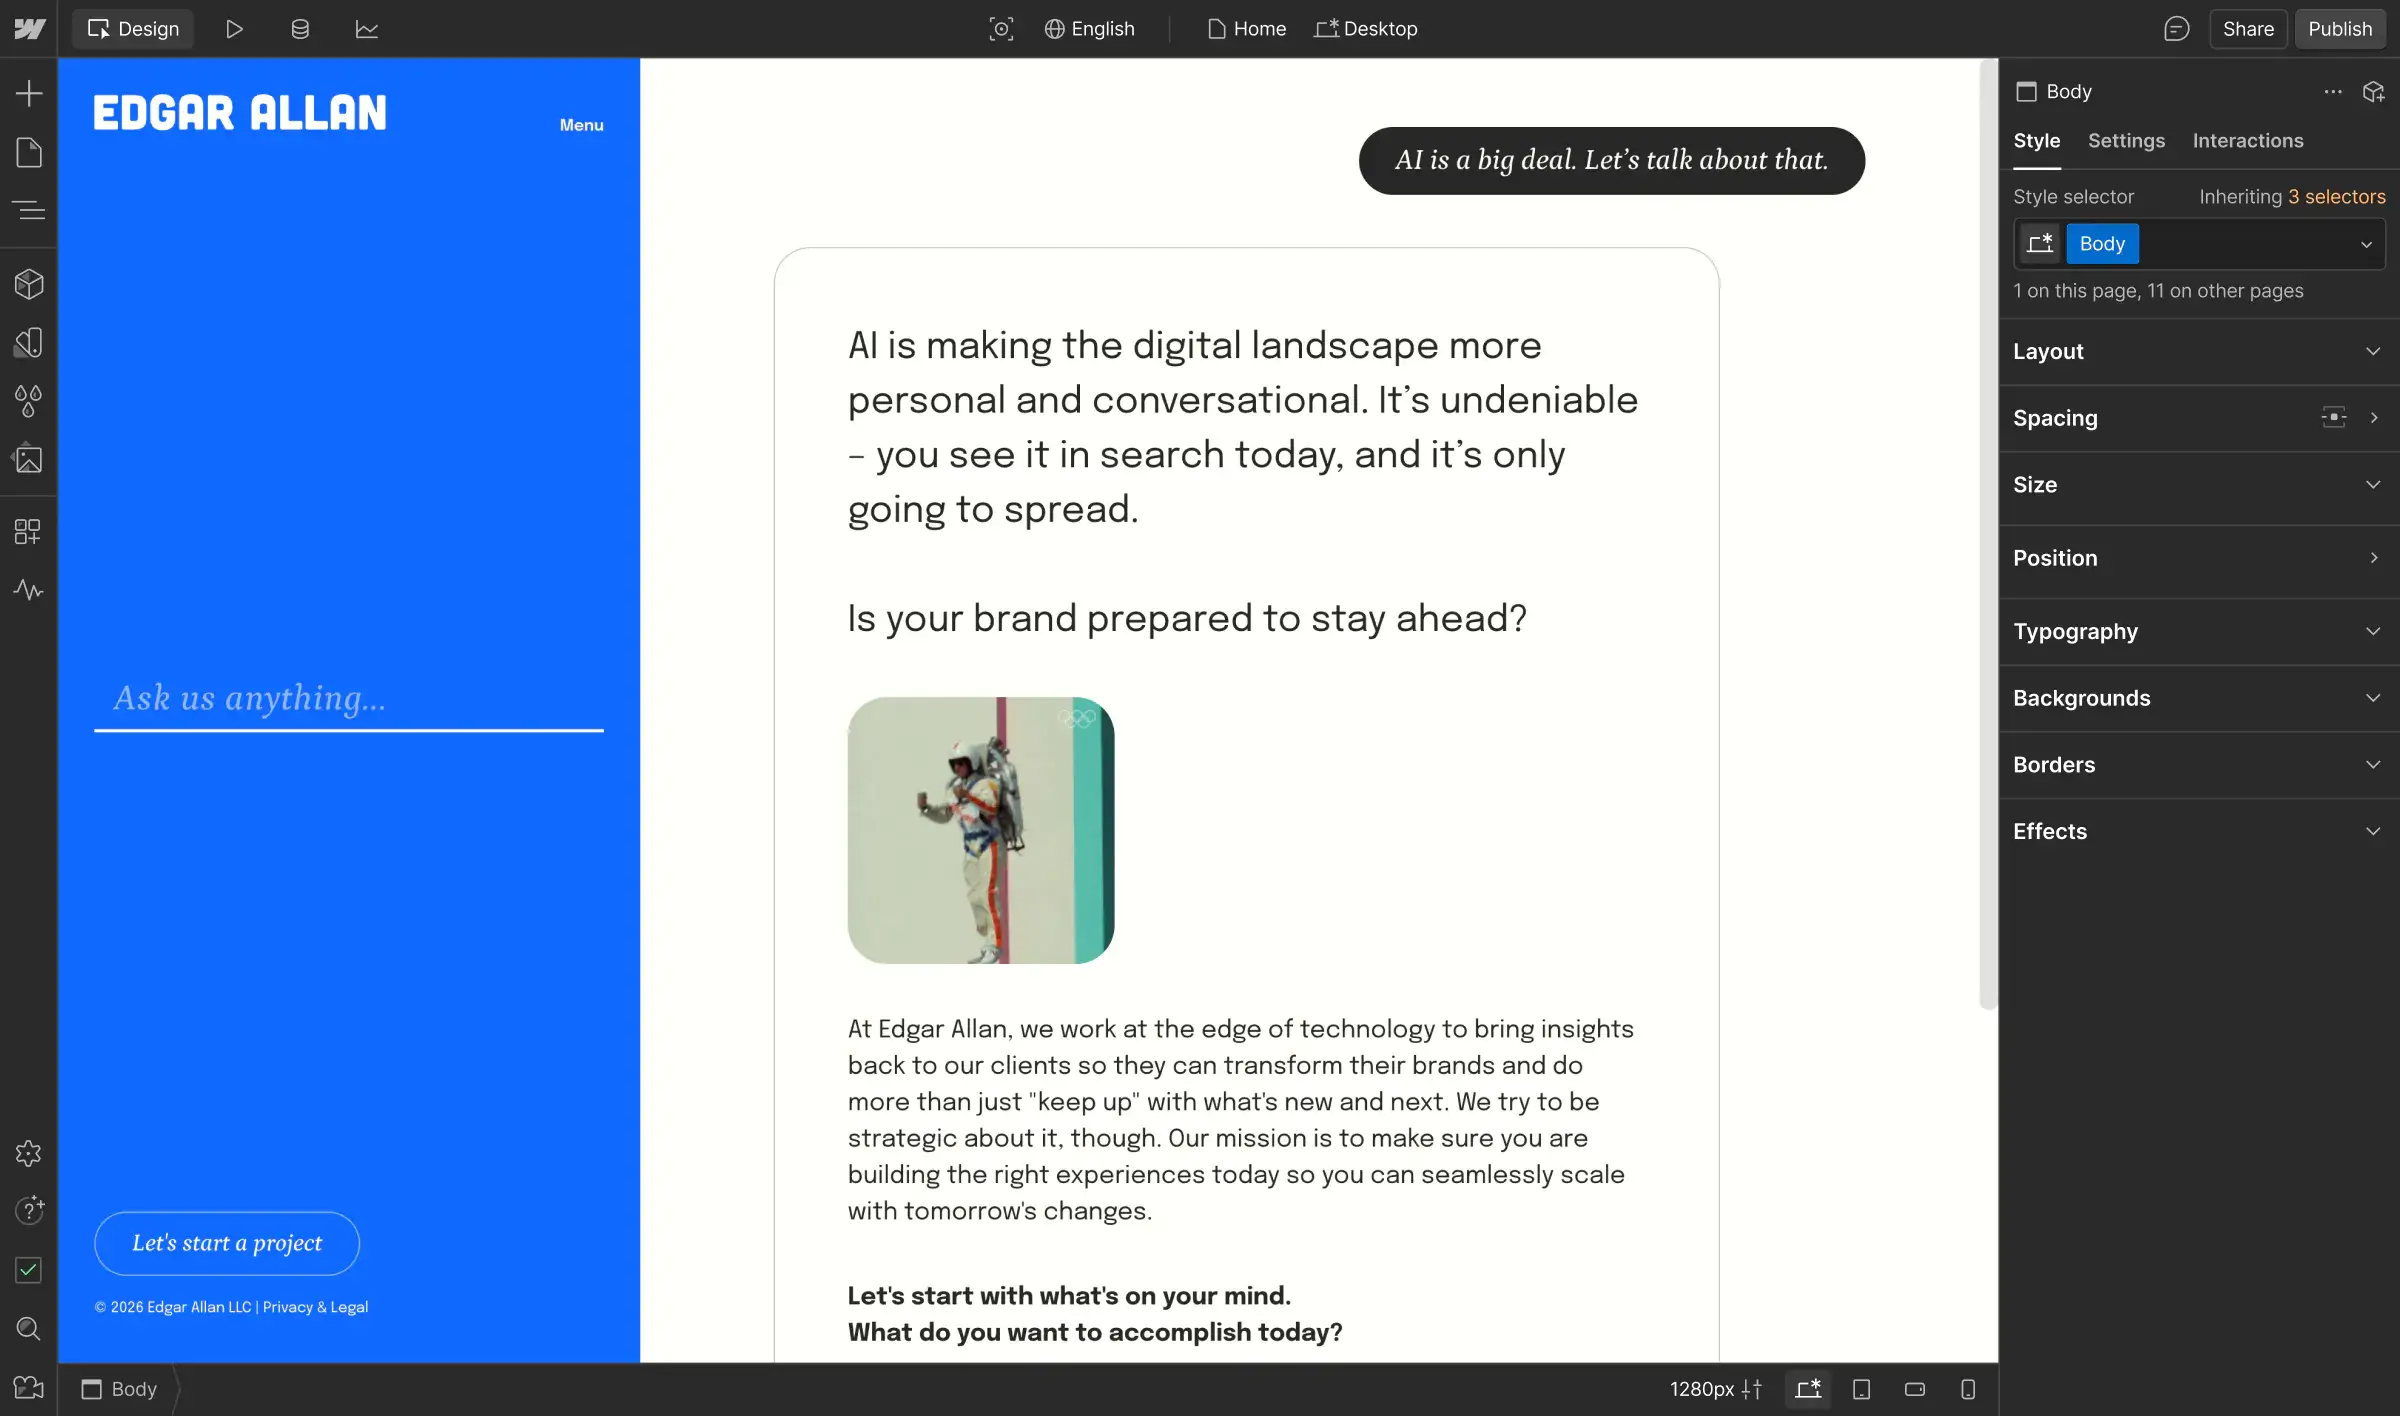This screenshot has height=1416, width=2400.
Task: Switch to mobile portrait breakpoint
Action: [x=1967, y=1389]
